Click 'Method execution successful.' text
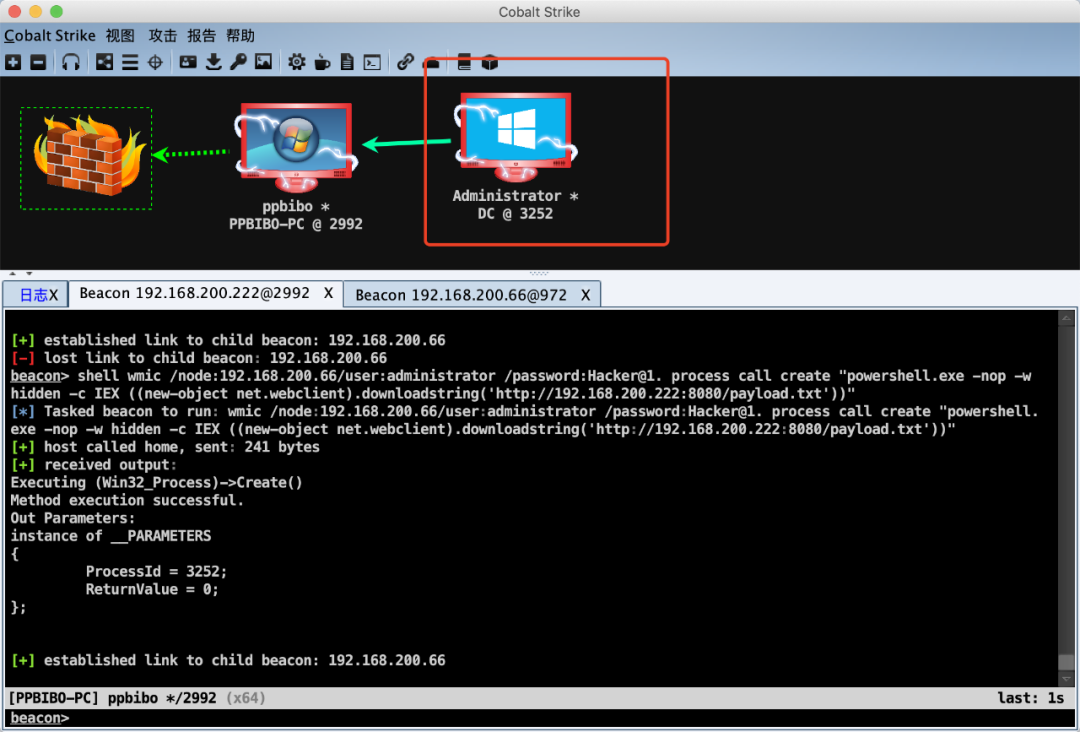Image resolution: width=1080 pixels, height=732 pixels. pos(127,501)
